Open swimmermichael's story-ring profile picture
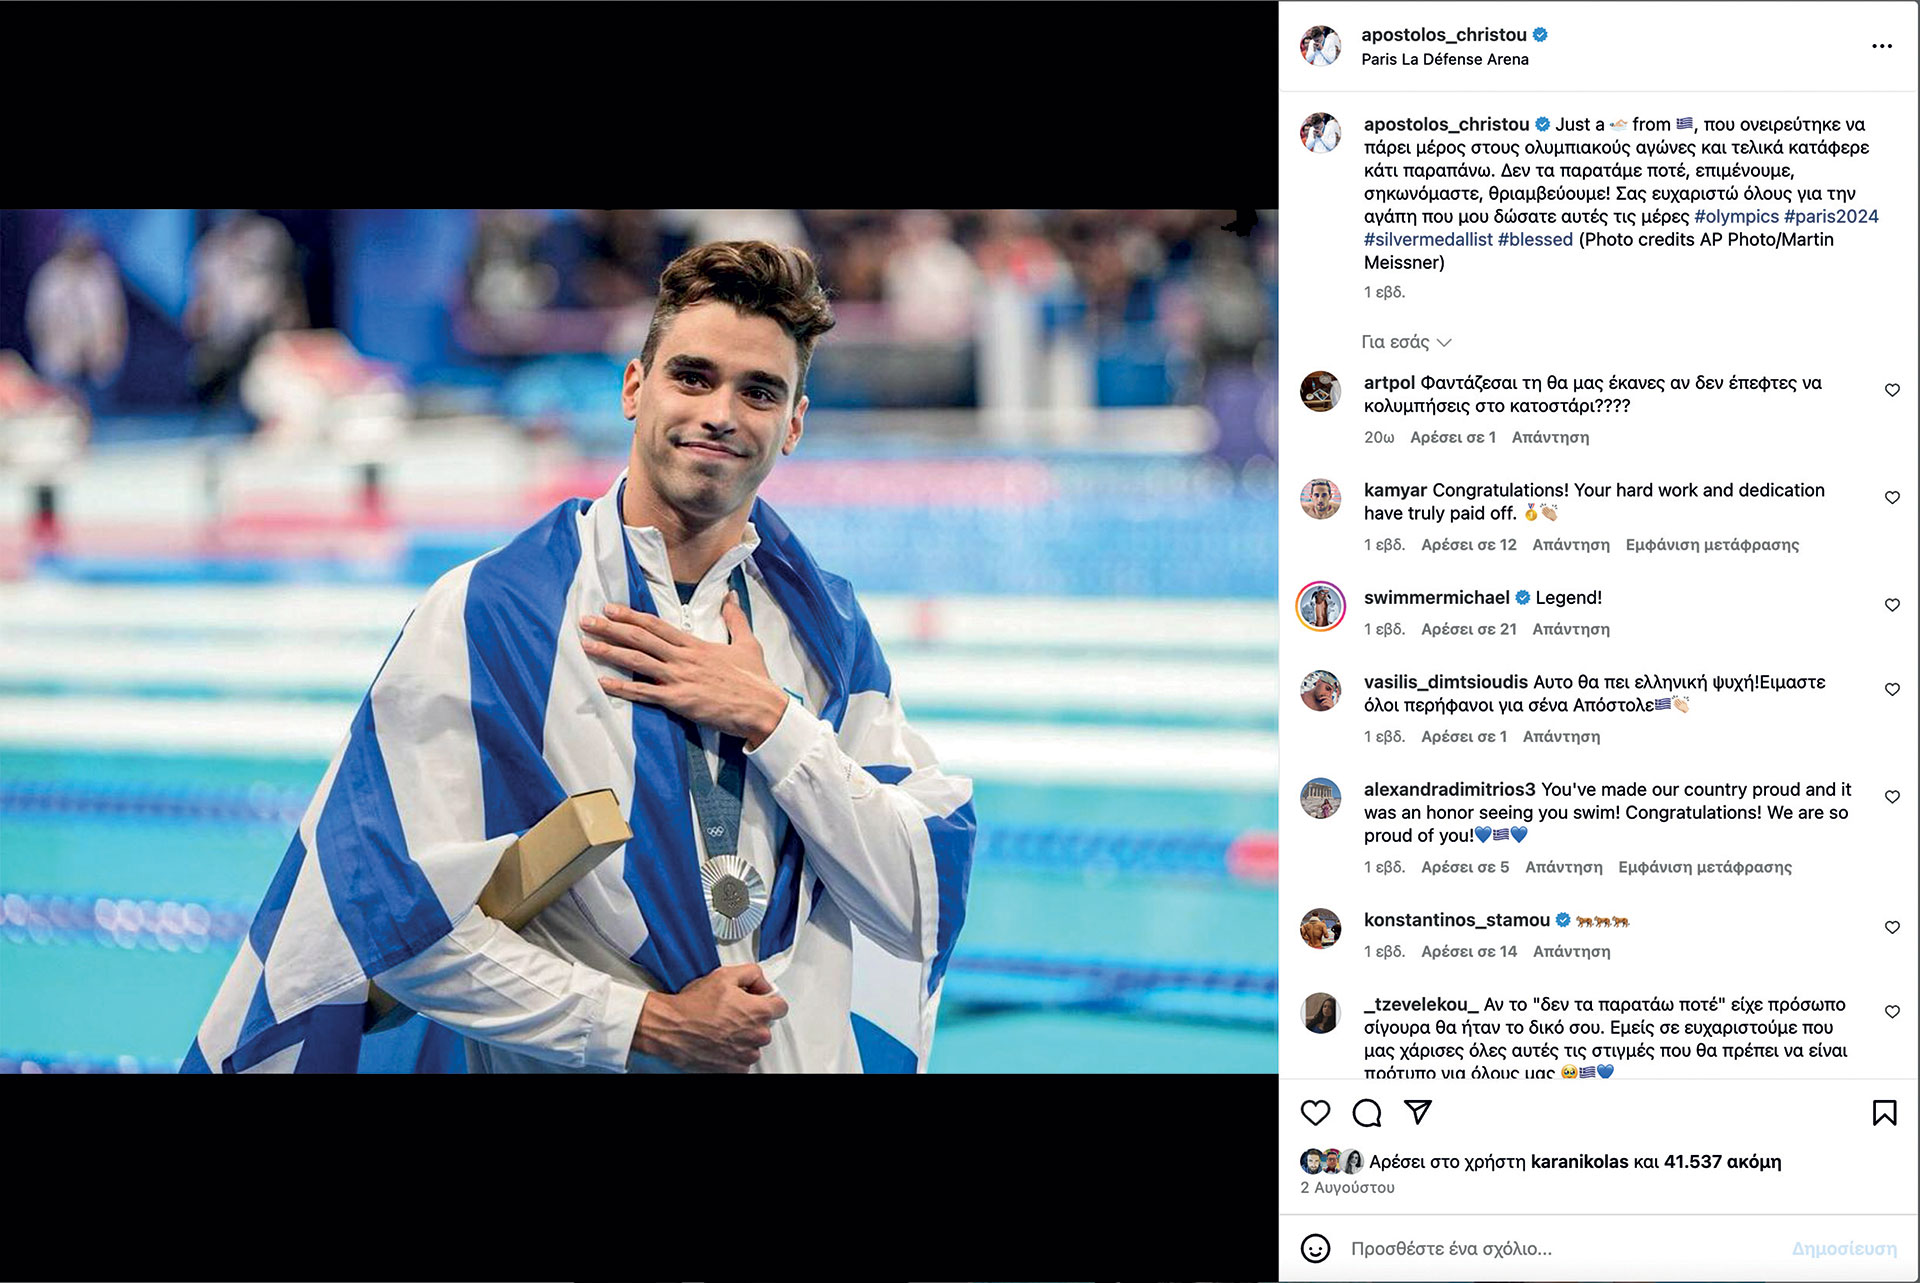This screenshot has height=1283, width=1920. point(1320,606)
